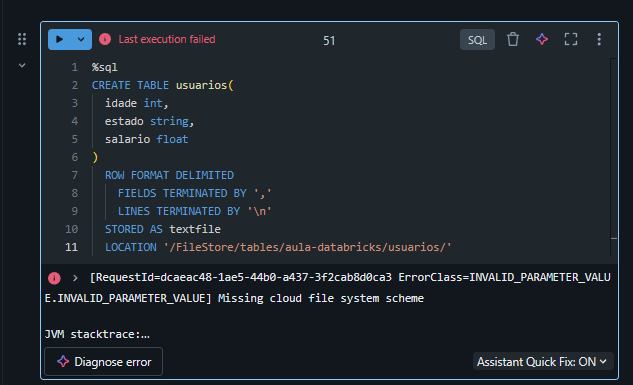Image resolution: width=633 pixels, height=385 pixels.
Task: Click STORED AS textfile line
Action: click(x=163, y=229)
